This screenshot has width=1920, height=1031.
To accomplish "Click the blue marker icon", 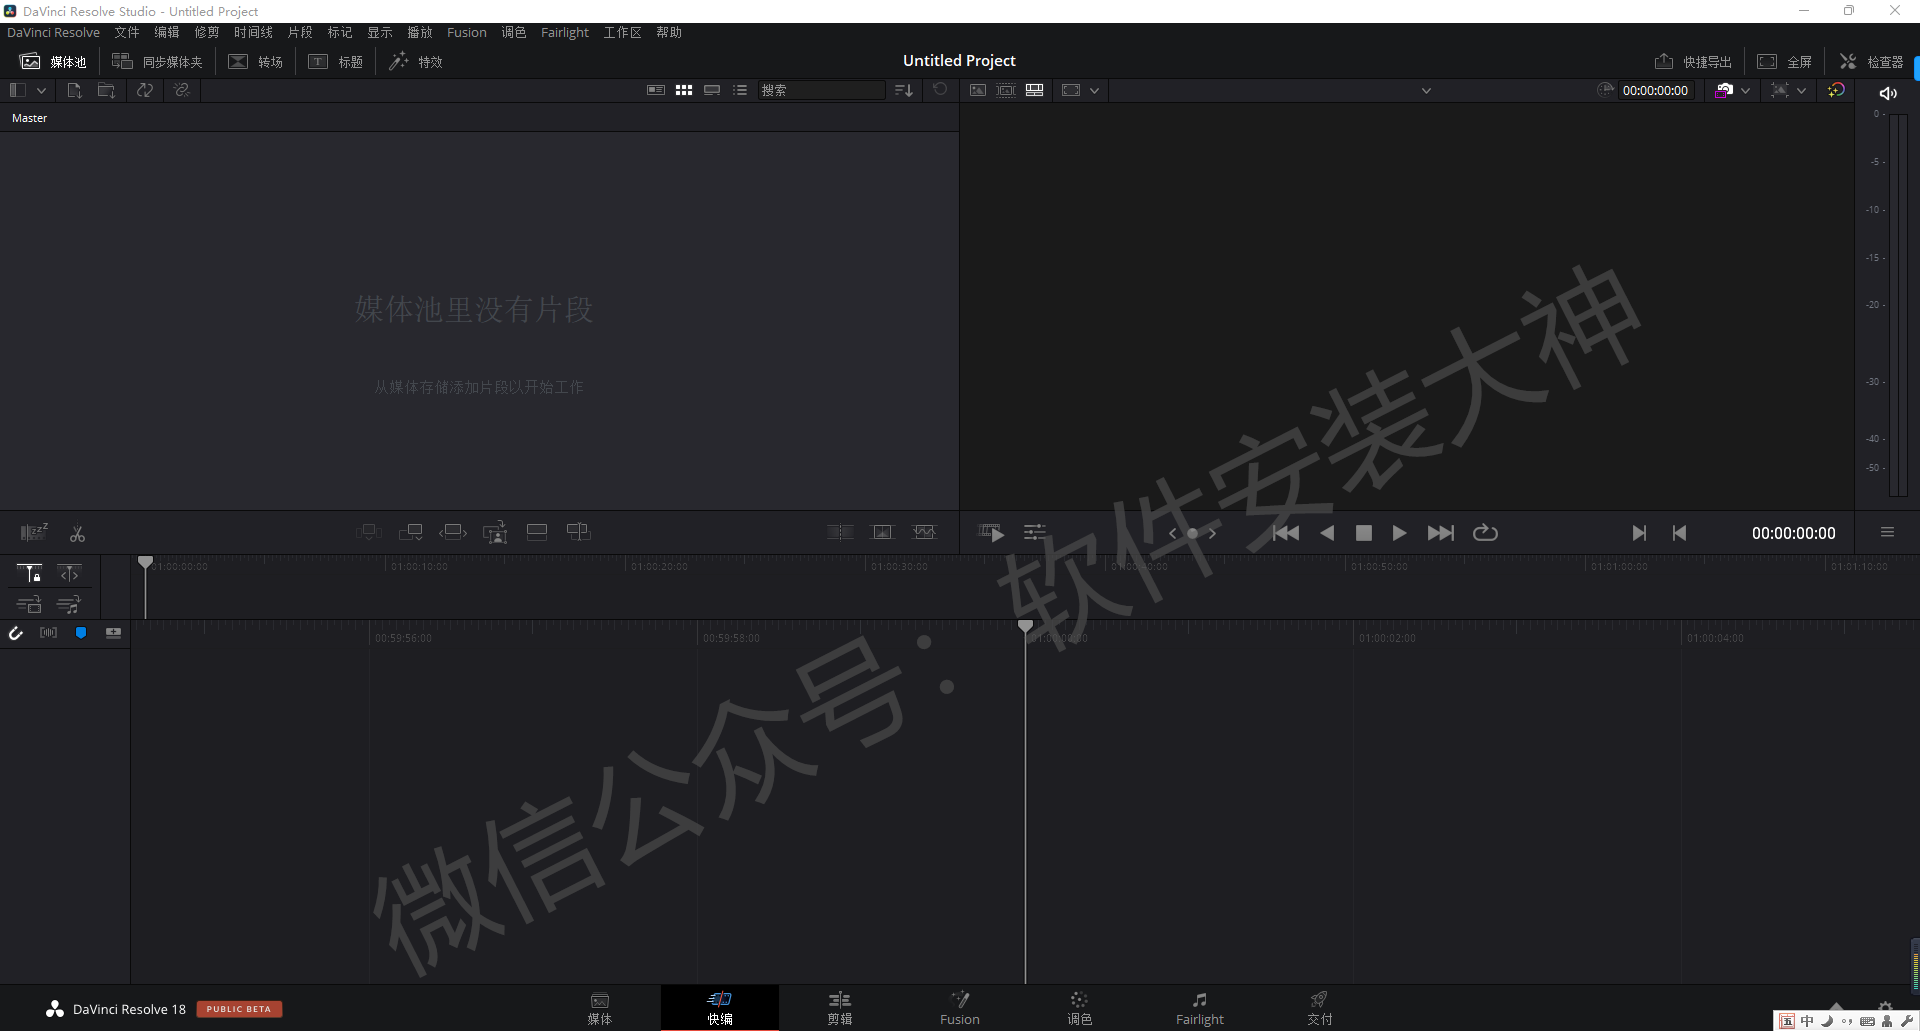I will (x=81, y=633).
